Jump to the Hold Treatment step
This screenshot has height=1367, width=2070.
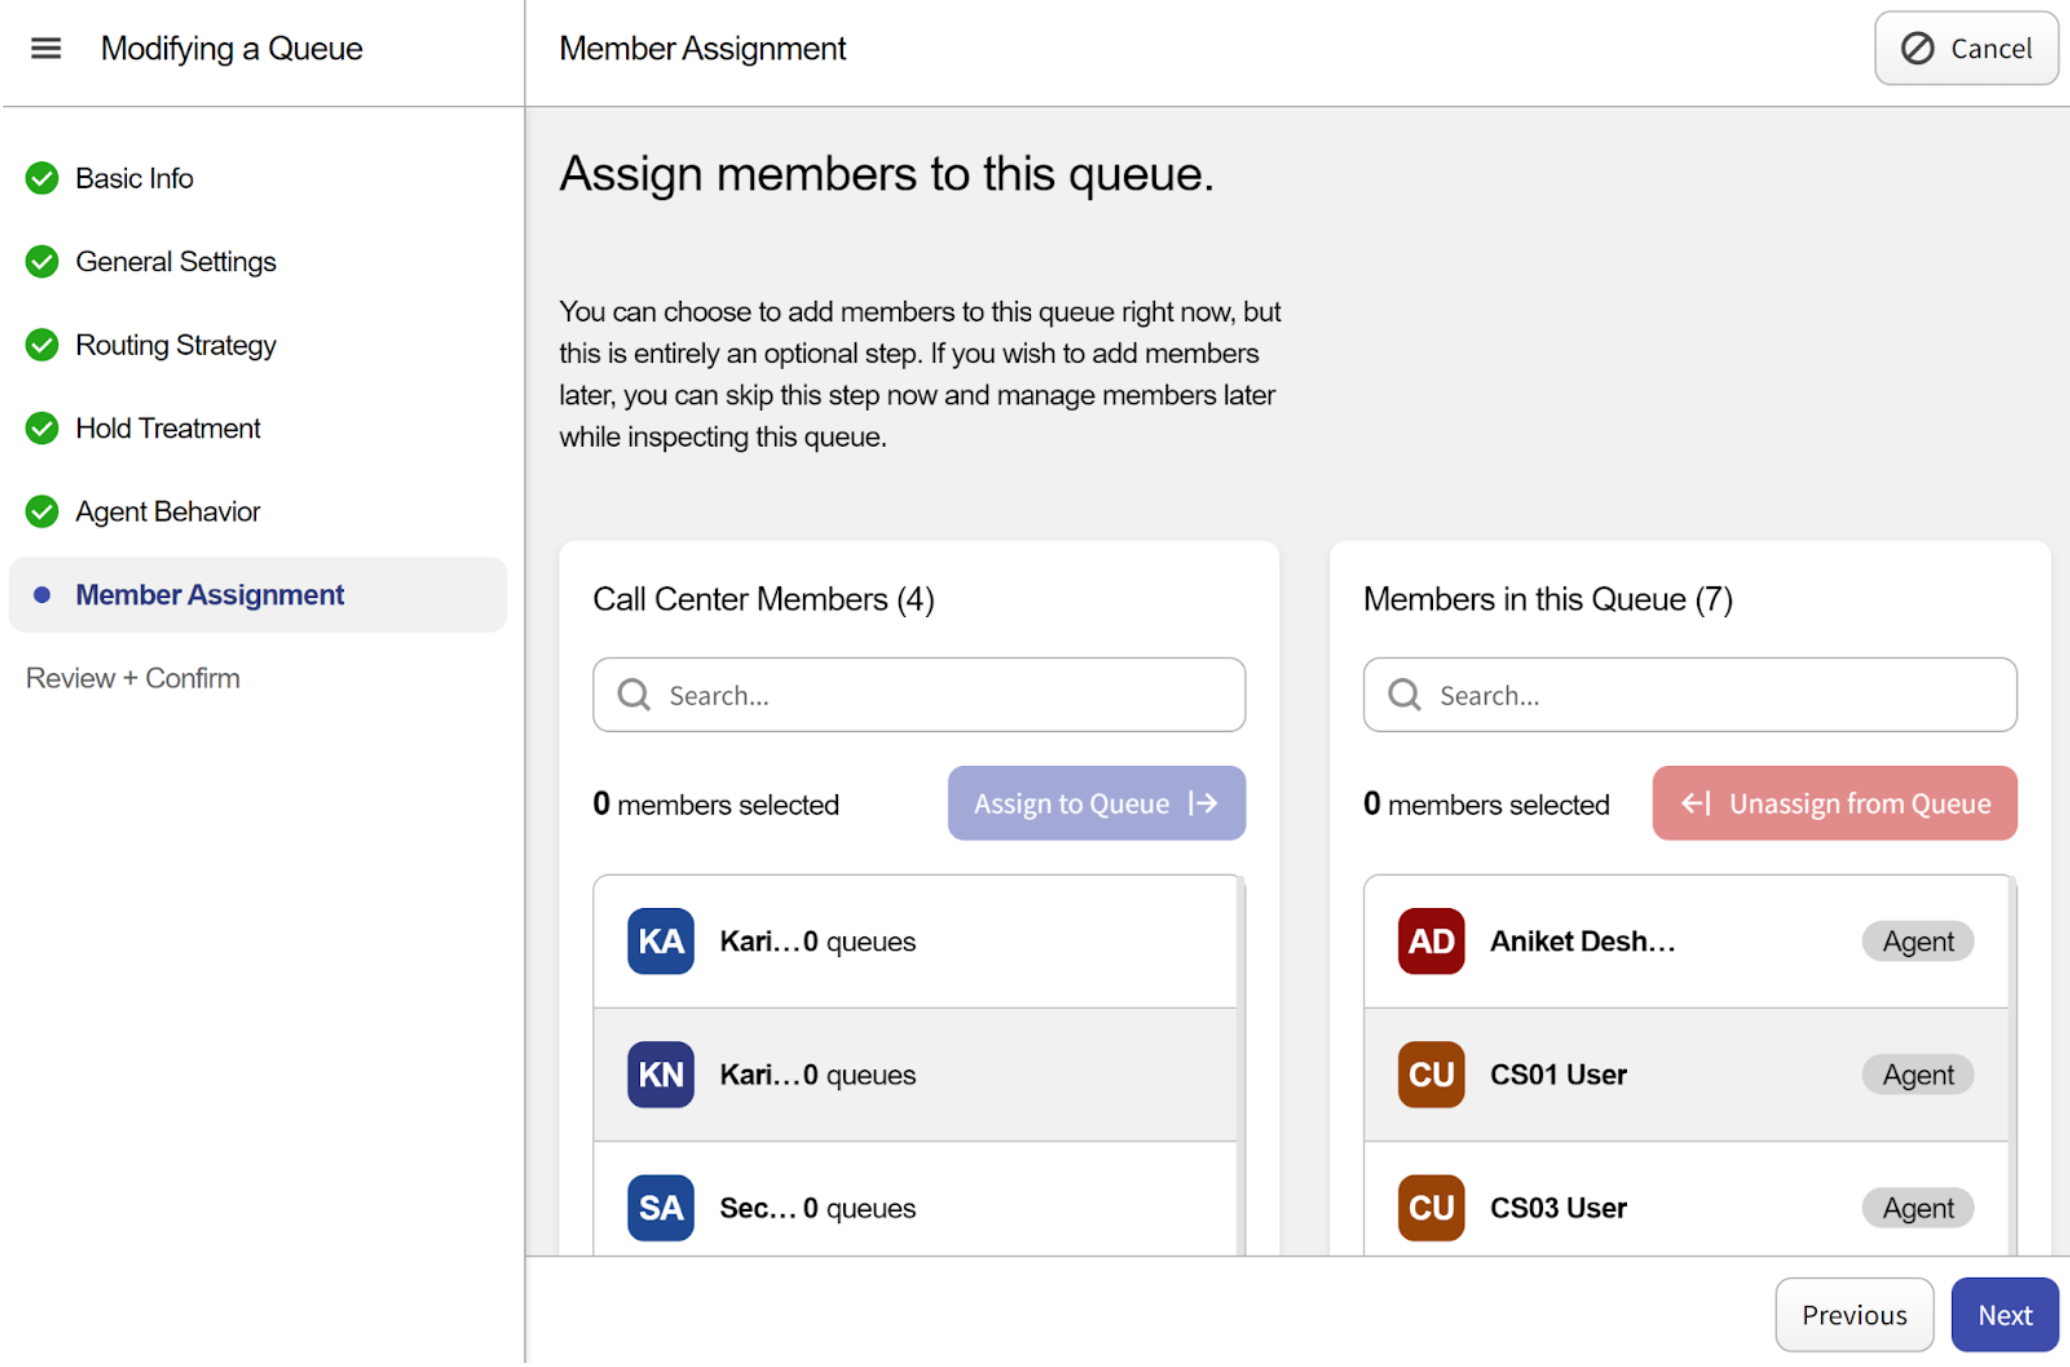coord(167,428)
